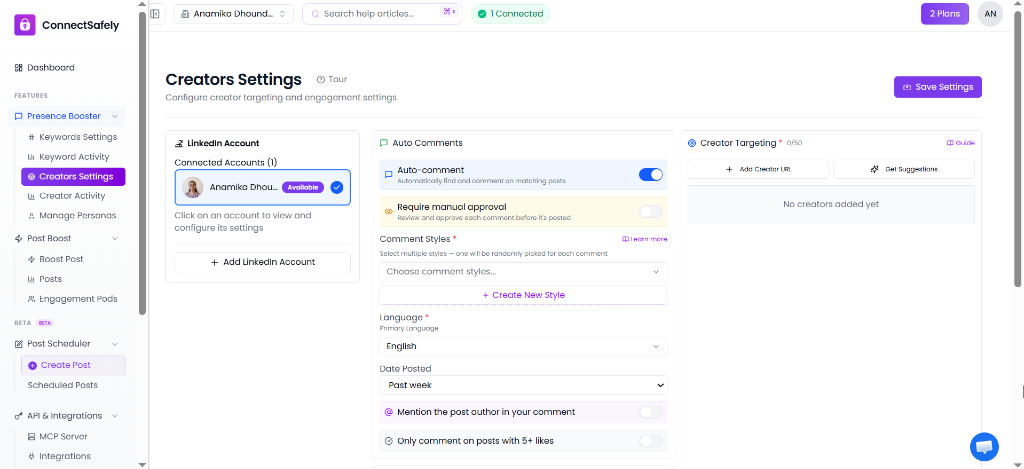Click the ConnectSafely lock logo icon

point(25,25)
